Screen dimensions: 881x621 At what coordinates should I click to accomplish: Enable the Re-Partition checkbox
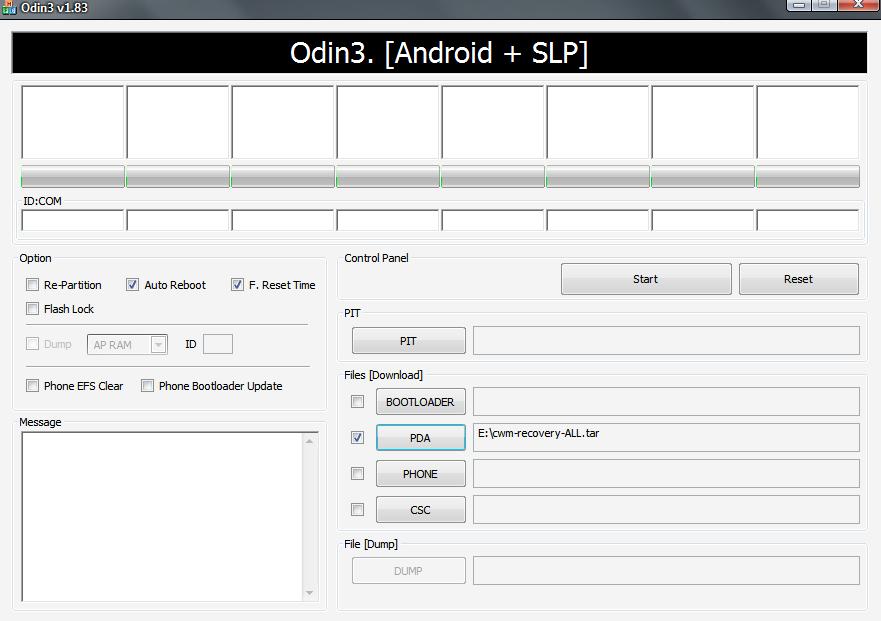(x=33, y=285)
